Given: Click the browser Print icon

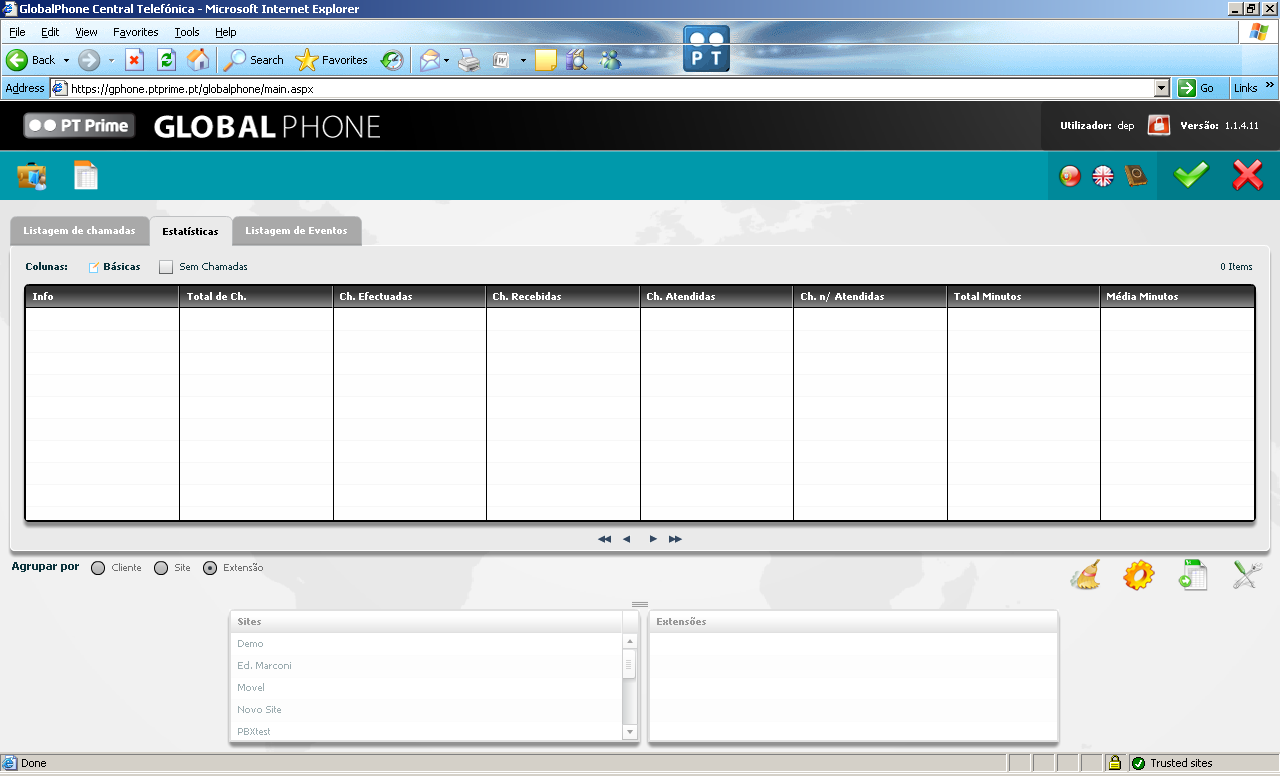Looking at the screenshot, I should point(469,60).
